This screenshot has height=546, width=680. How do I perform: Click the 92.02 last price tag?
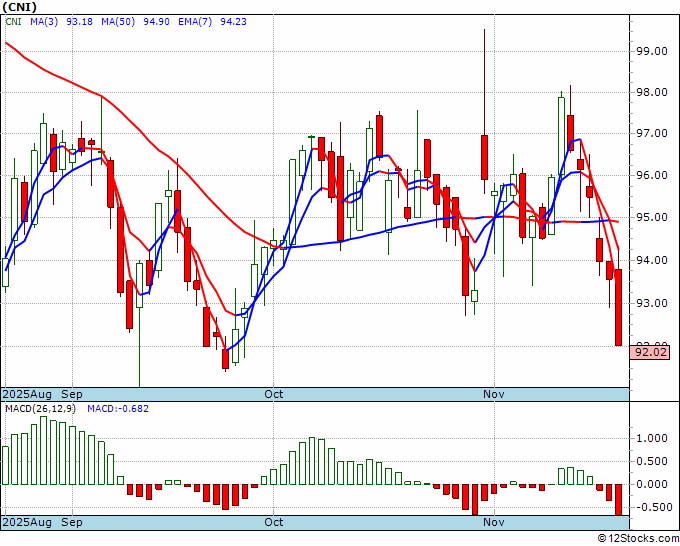tap(652, 352)
